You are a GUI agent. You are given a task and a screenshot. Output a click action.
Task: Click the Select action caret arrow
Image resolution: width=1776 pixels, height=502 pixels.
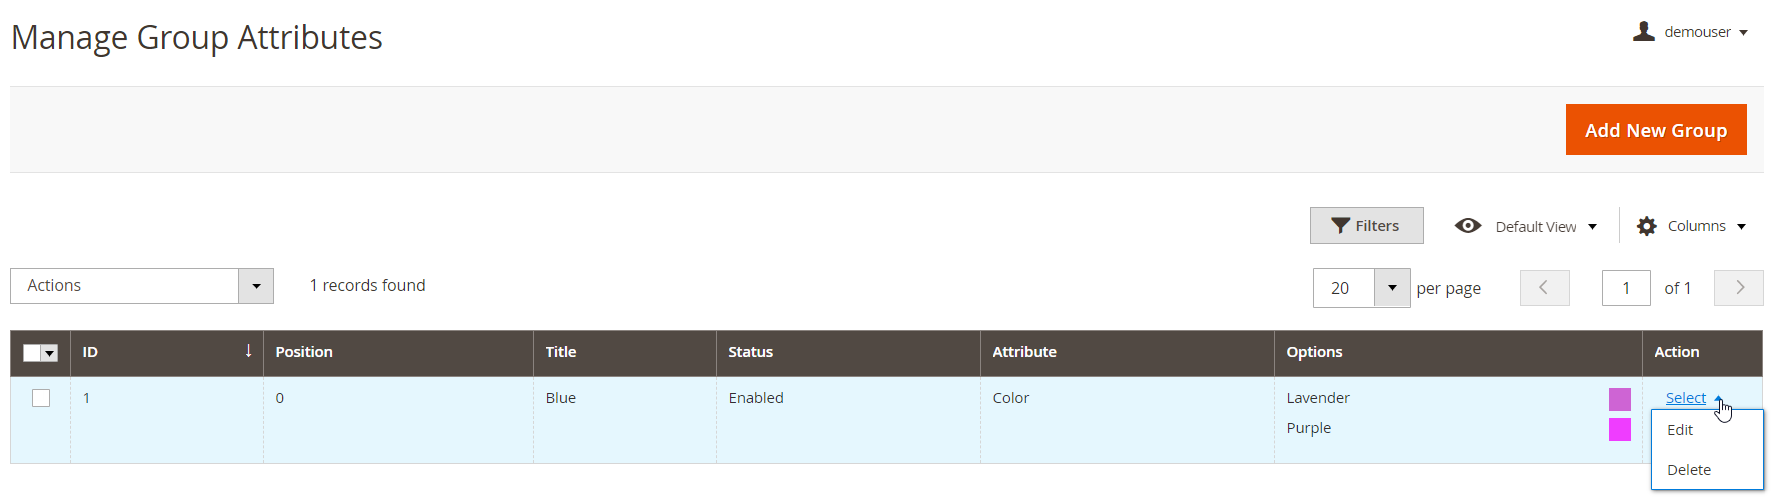[1718, 399]
